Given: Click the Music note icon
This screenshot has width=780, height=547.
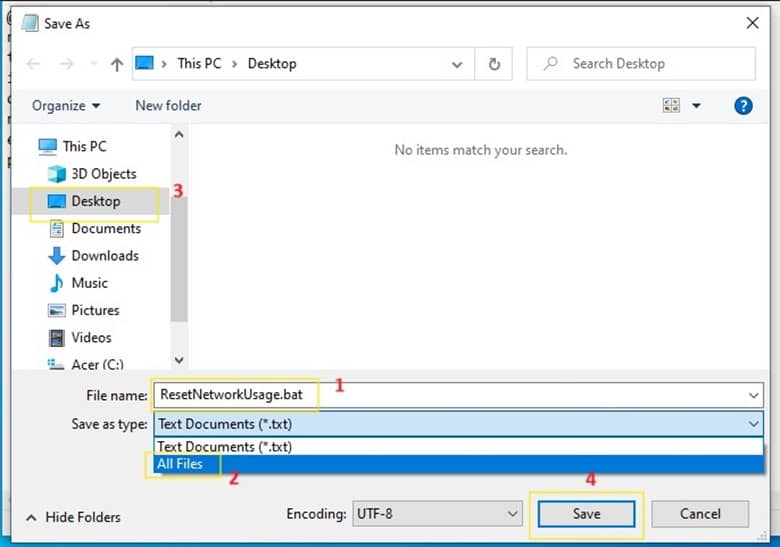Looking at the screenshot, I should coord(57,283).
